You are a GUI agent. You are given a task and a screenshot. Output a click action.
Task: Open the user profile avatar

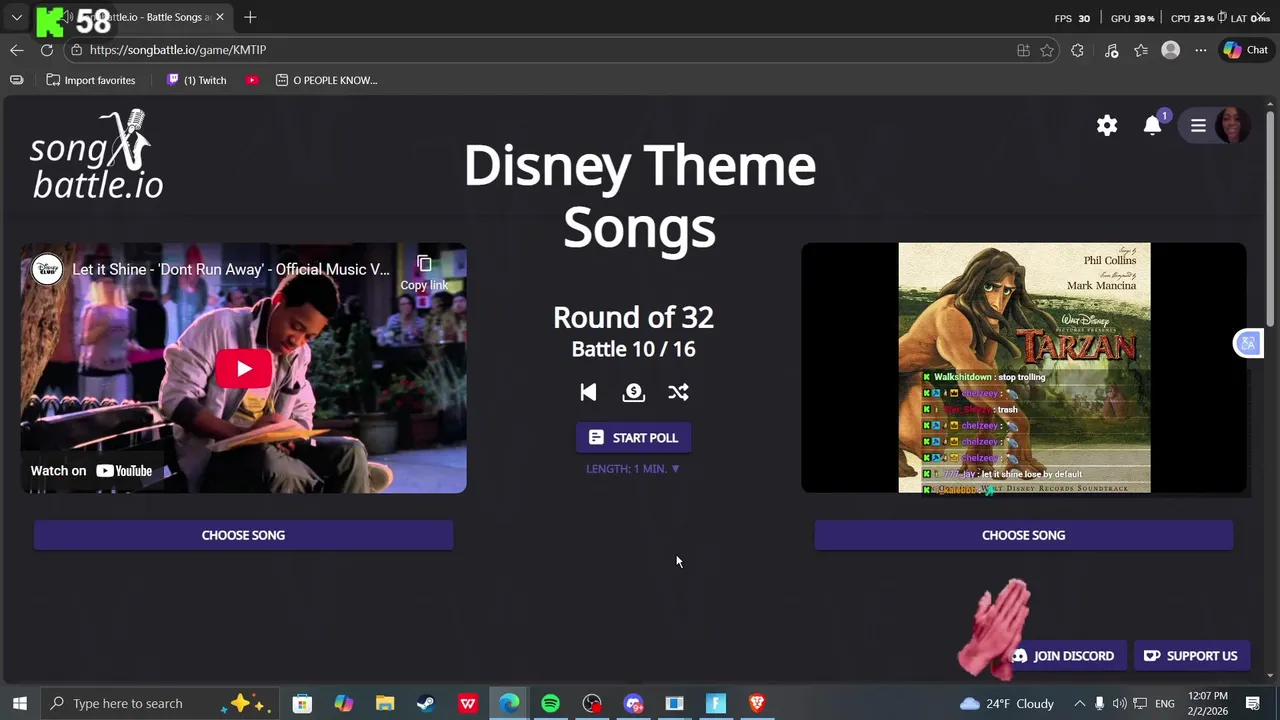[1232, 125]
